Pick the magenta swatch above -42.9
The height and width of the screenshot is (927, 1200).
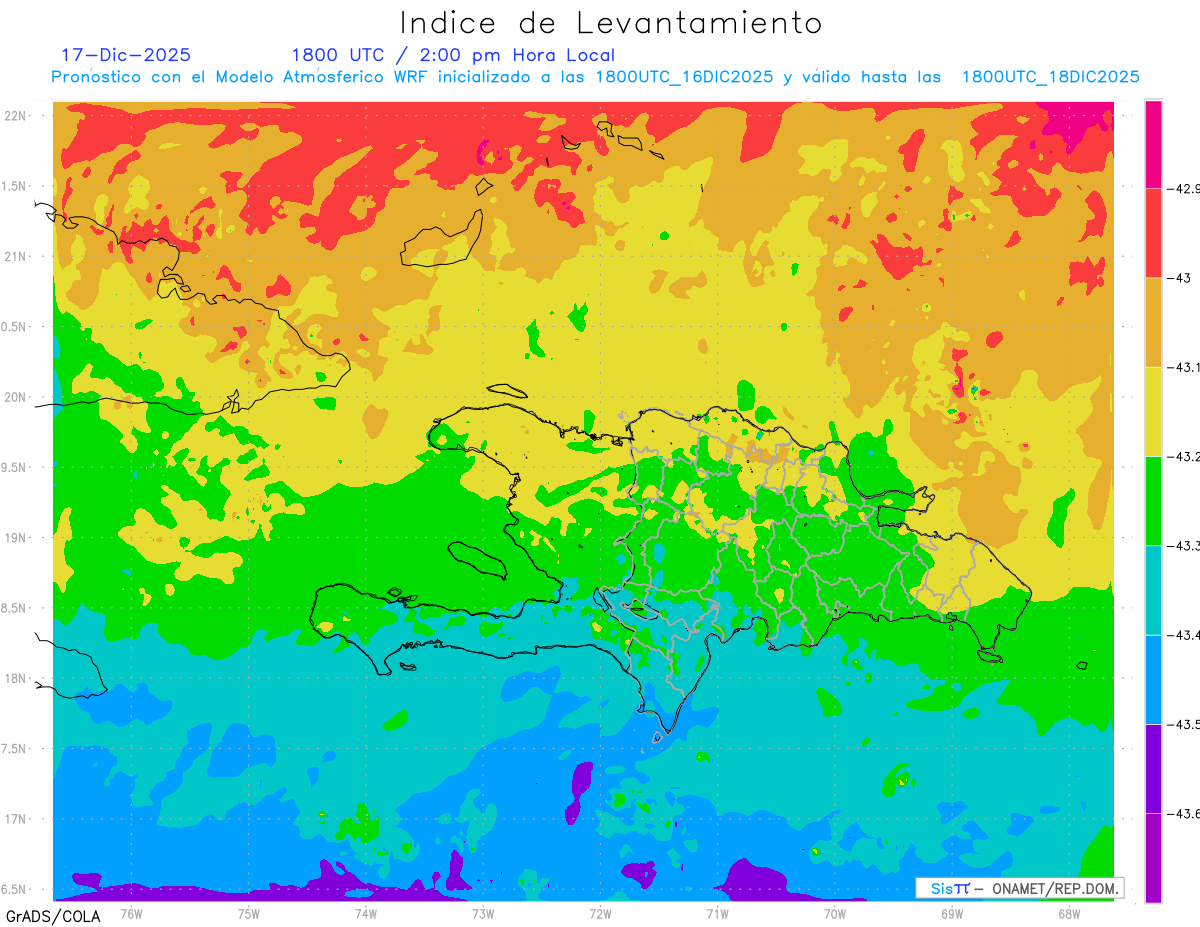click(1153, 144)
